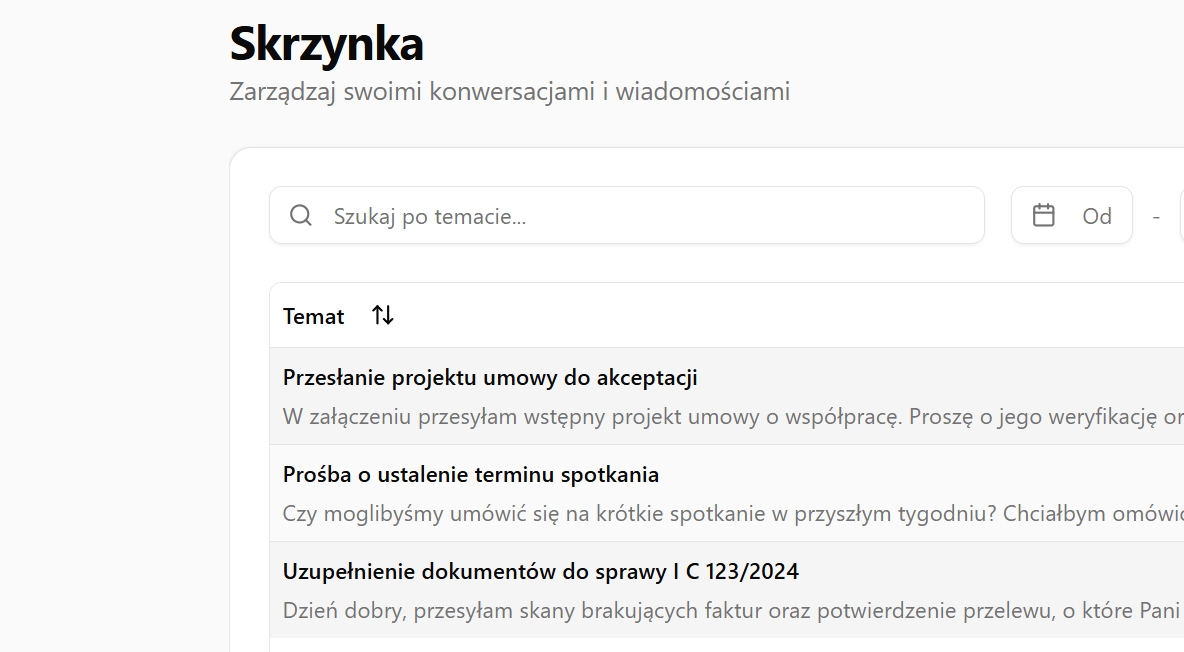Click into the Szukaj po temacie search field
The height and width of the screenshot is (652, 1184).
coord(600,215)
